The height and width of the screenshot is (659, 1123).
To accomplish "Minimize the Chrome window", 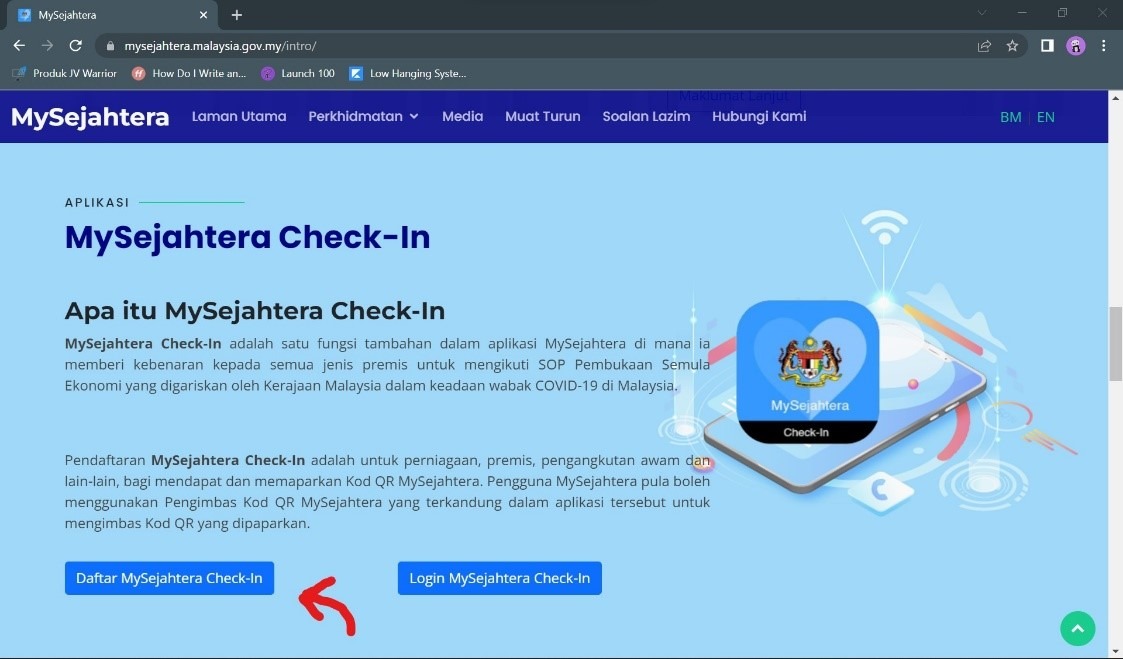I will pos(1022,13).
